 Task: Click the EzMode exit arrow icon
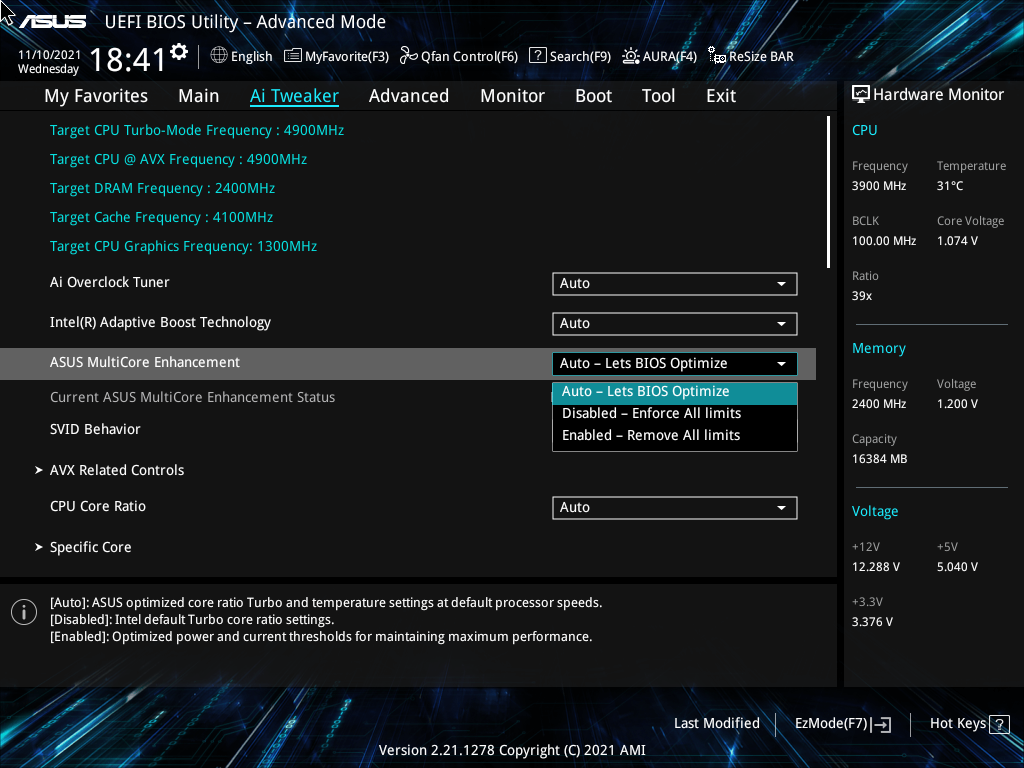(x=881, y=724)
